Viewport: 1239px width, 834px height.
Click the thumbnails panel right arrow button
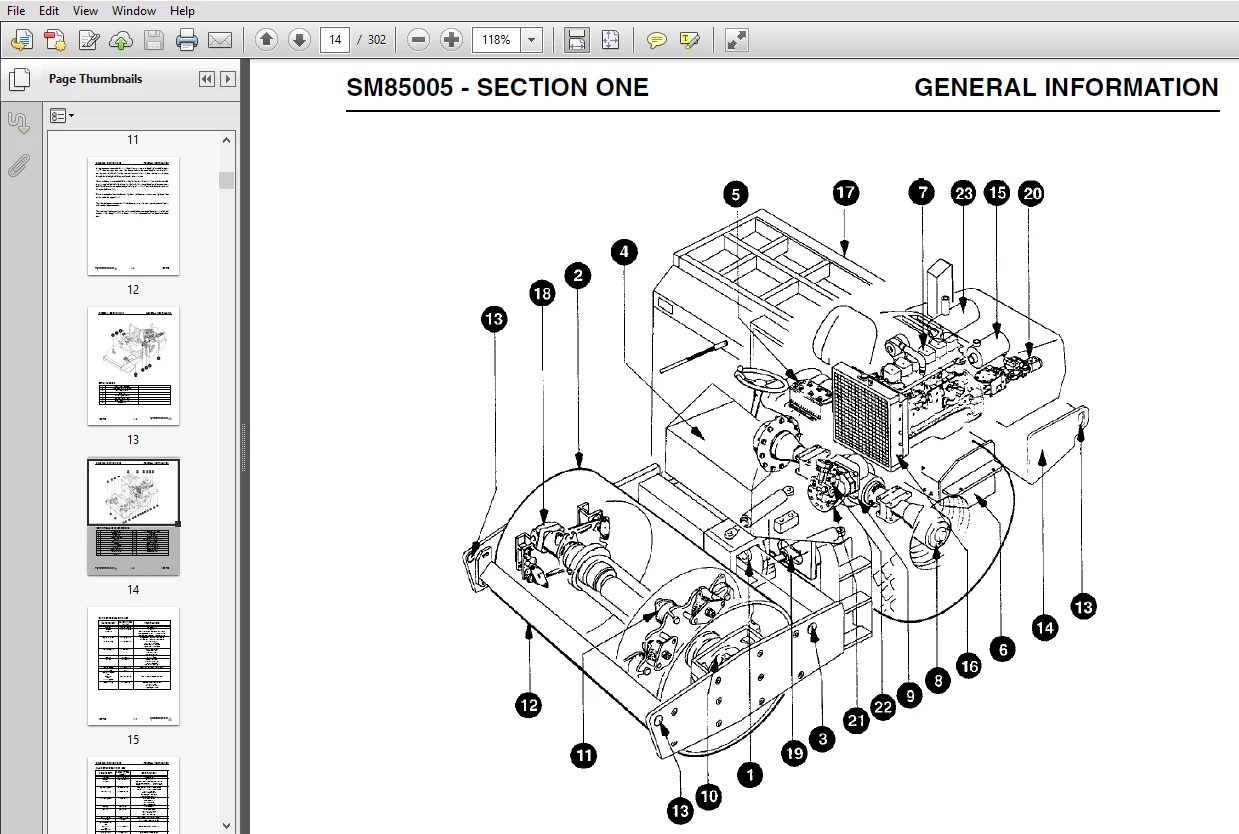click(x=228, y=79)
